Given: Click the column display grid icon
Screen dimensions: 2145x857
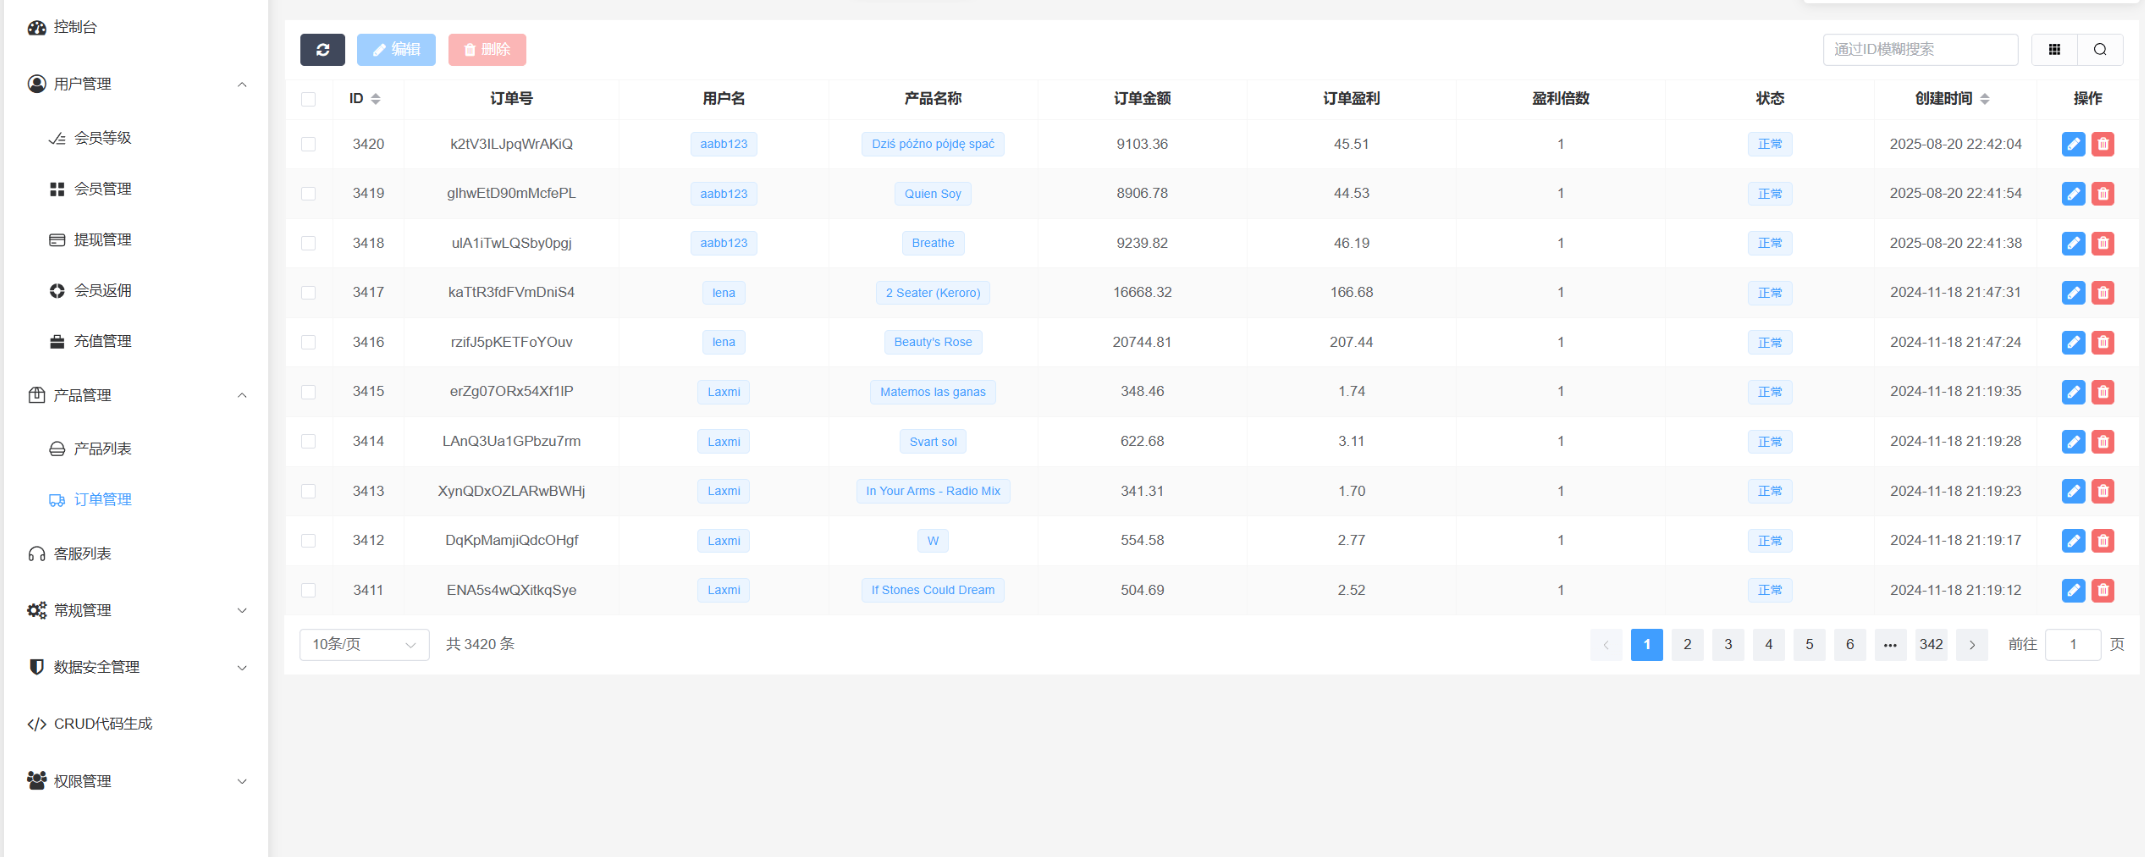Looking at the screenshot, I should pyautogui.click(x=2054, y=50).
